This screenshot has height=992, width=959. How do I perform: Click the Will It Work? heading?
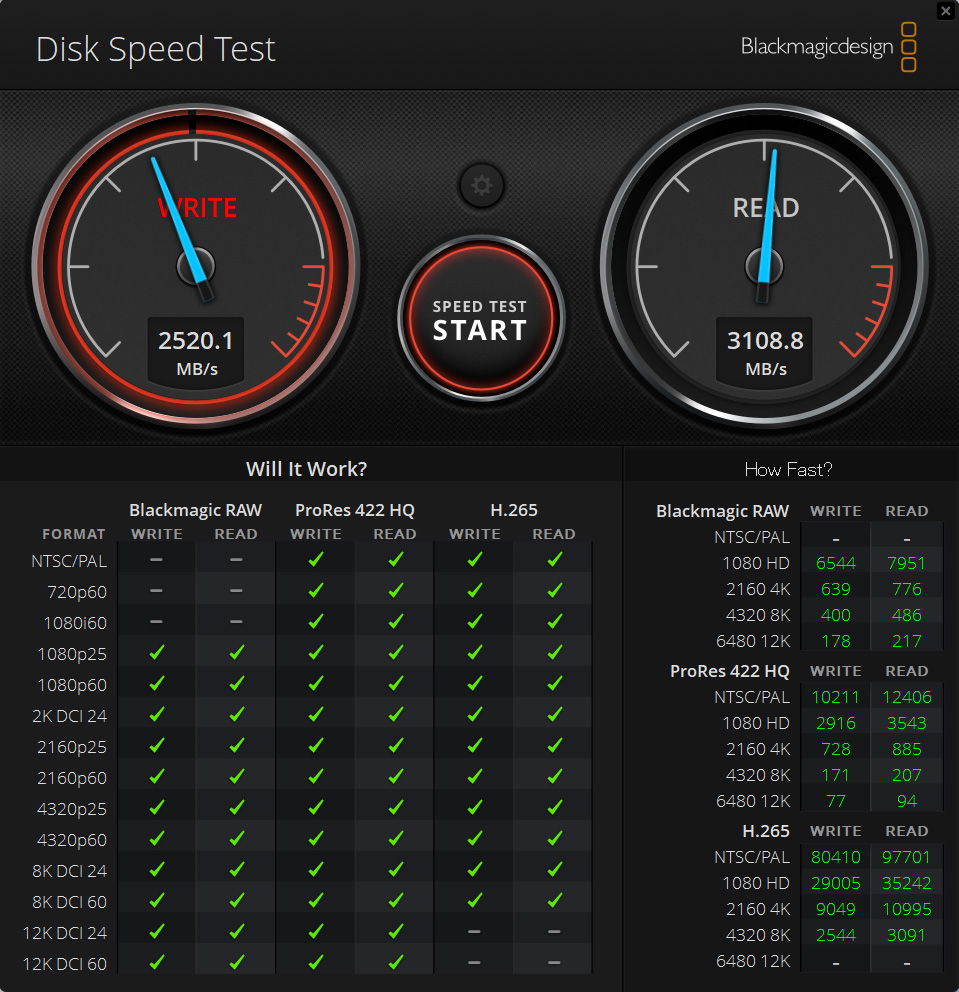coord(306,469)
